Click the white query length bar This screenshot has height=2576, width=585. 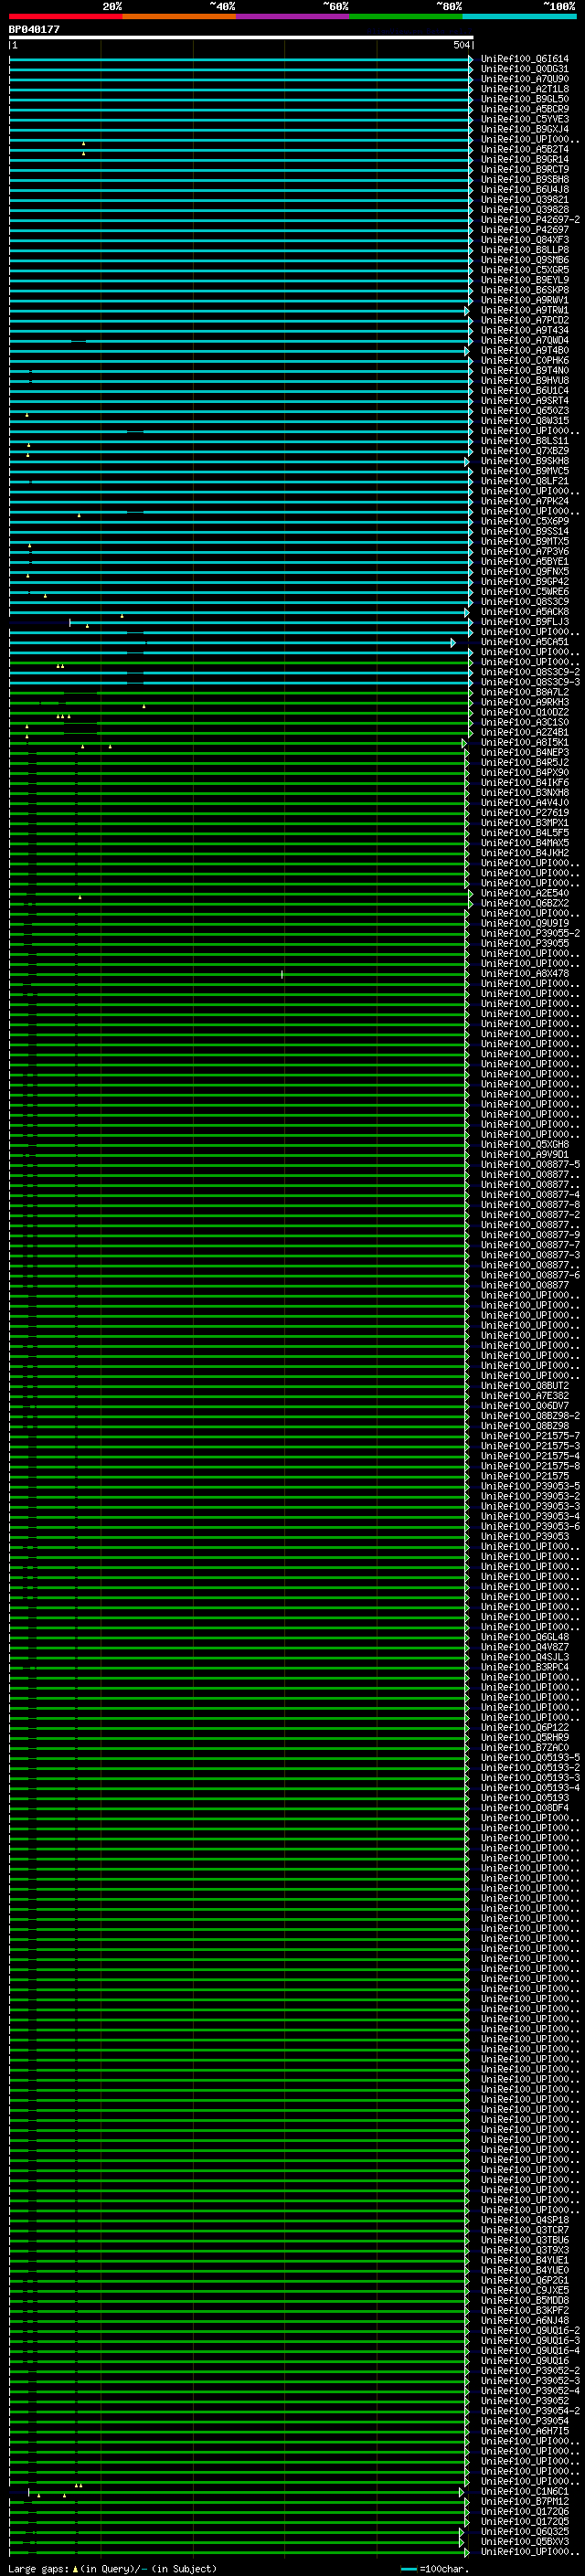(x=241, y=37)
